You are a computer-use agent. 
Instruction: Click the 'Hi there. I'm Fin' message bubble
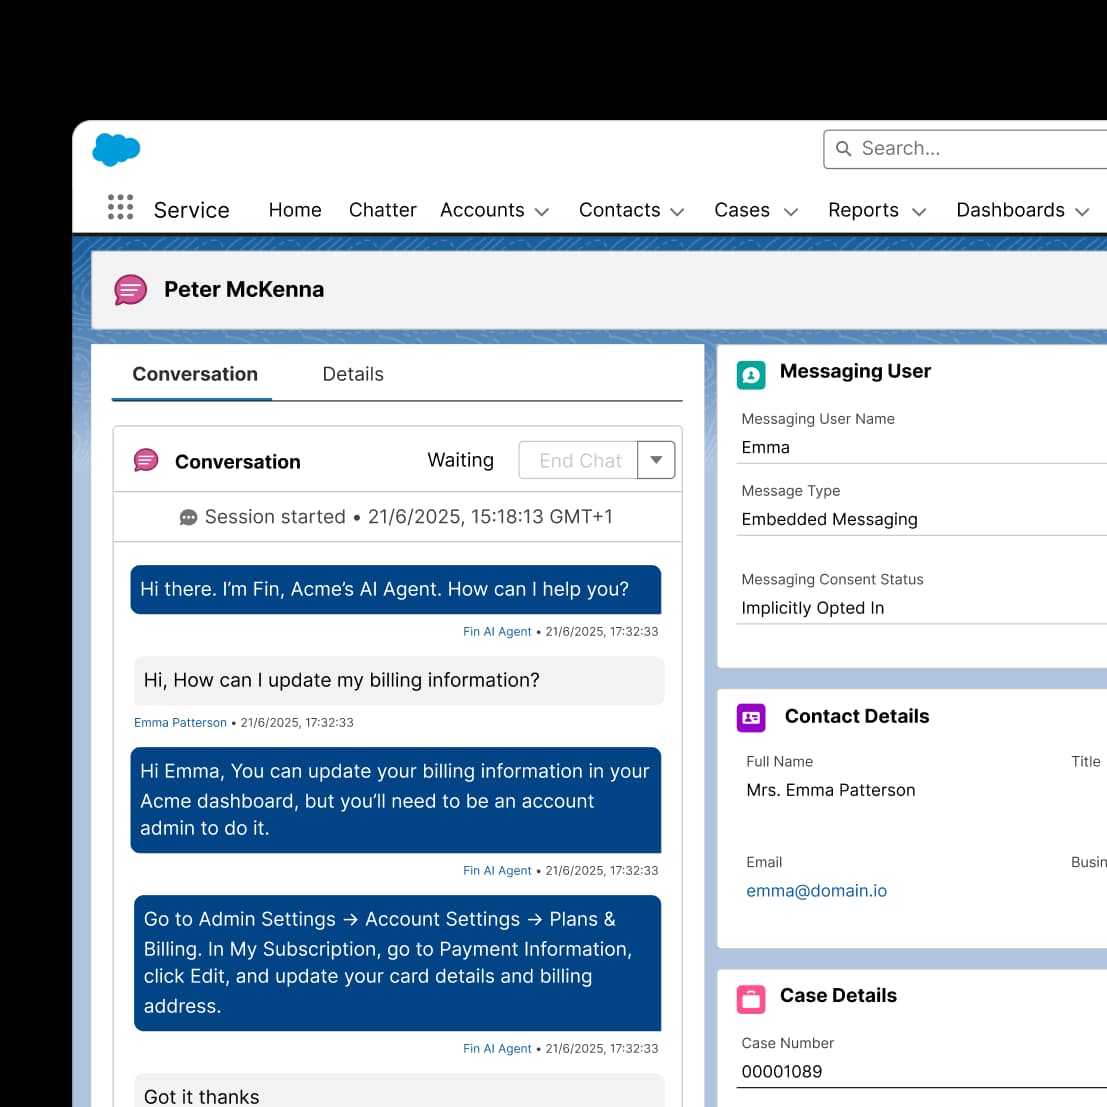396,590
